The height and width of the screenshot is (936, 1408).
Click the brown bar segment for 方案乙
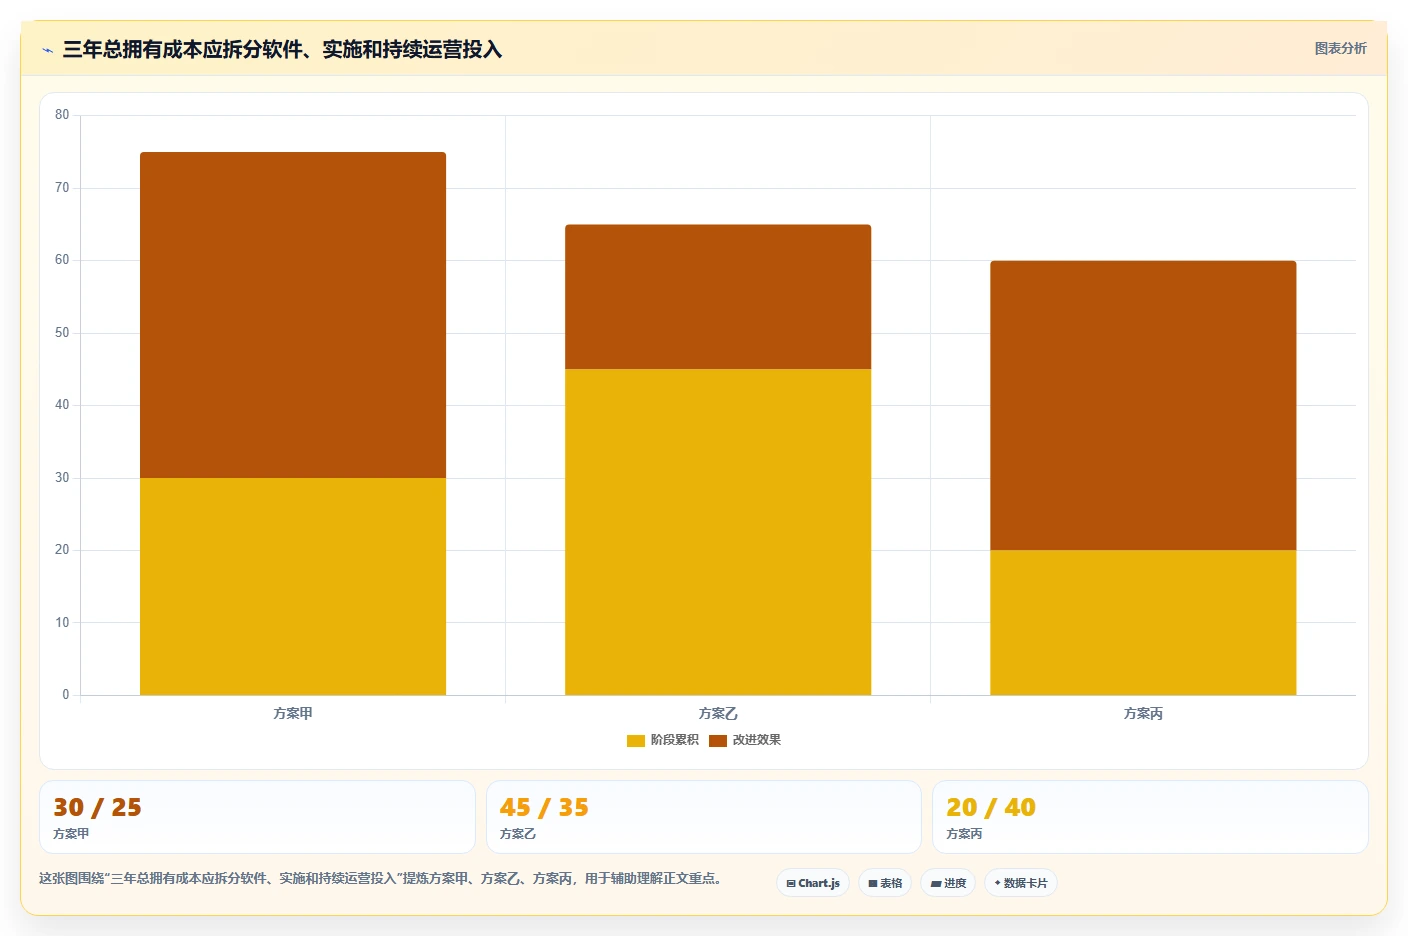point(718,297)
